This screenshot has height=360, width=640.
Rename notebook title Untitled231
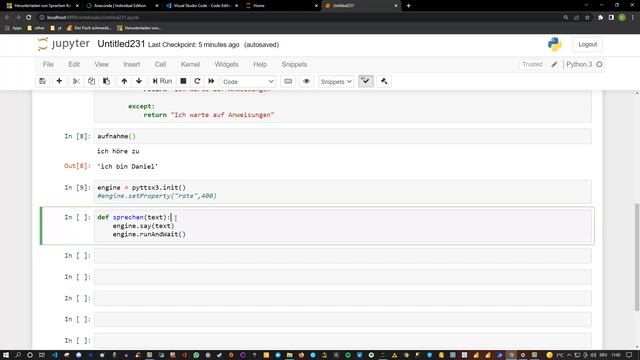[x=121, y=44]
